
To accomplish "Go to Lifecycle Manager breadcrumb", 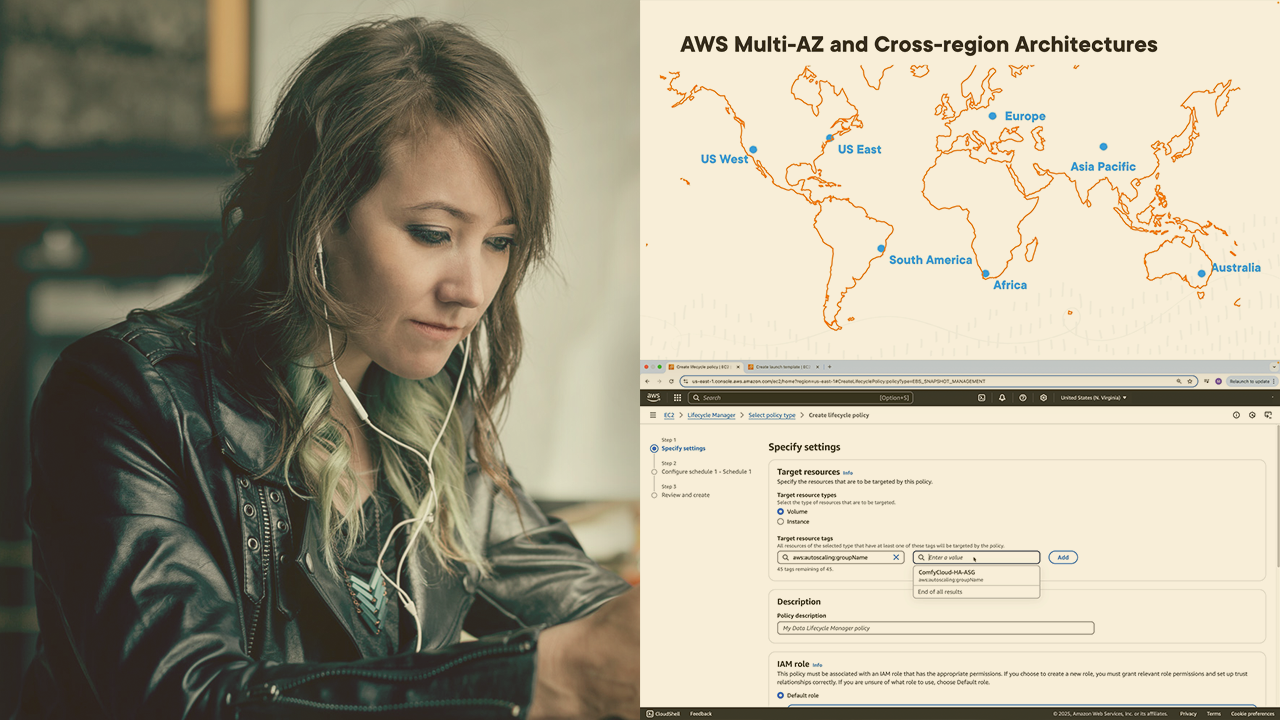I will [711, 415].
